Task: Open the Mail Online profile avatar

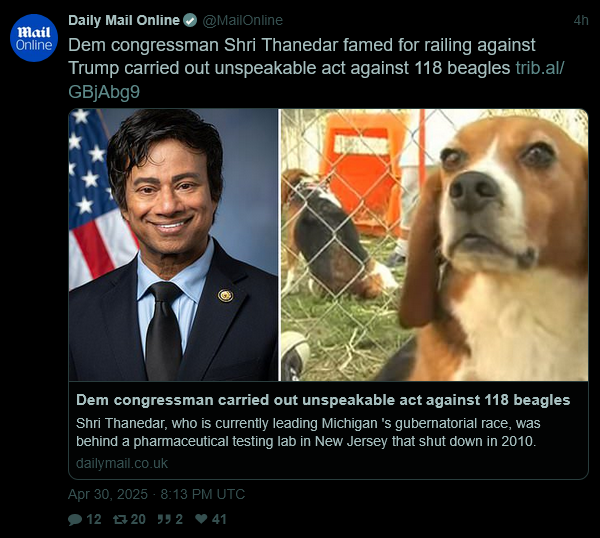Action: (x=34, y=38)
